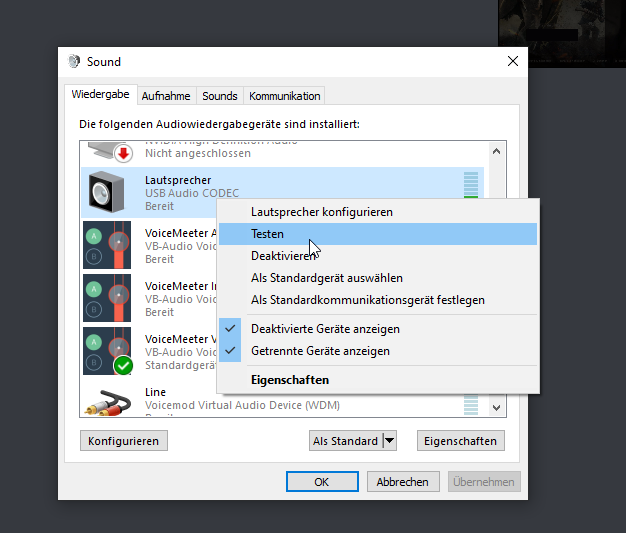Click the disconnected NVIDIA device red arrow icon
The height and width of the screenshot is (533, 626).
point(123,153)
